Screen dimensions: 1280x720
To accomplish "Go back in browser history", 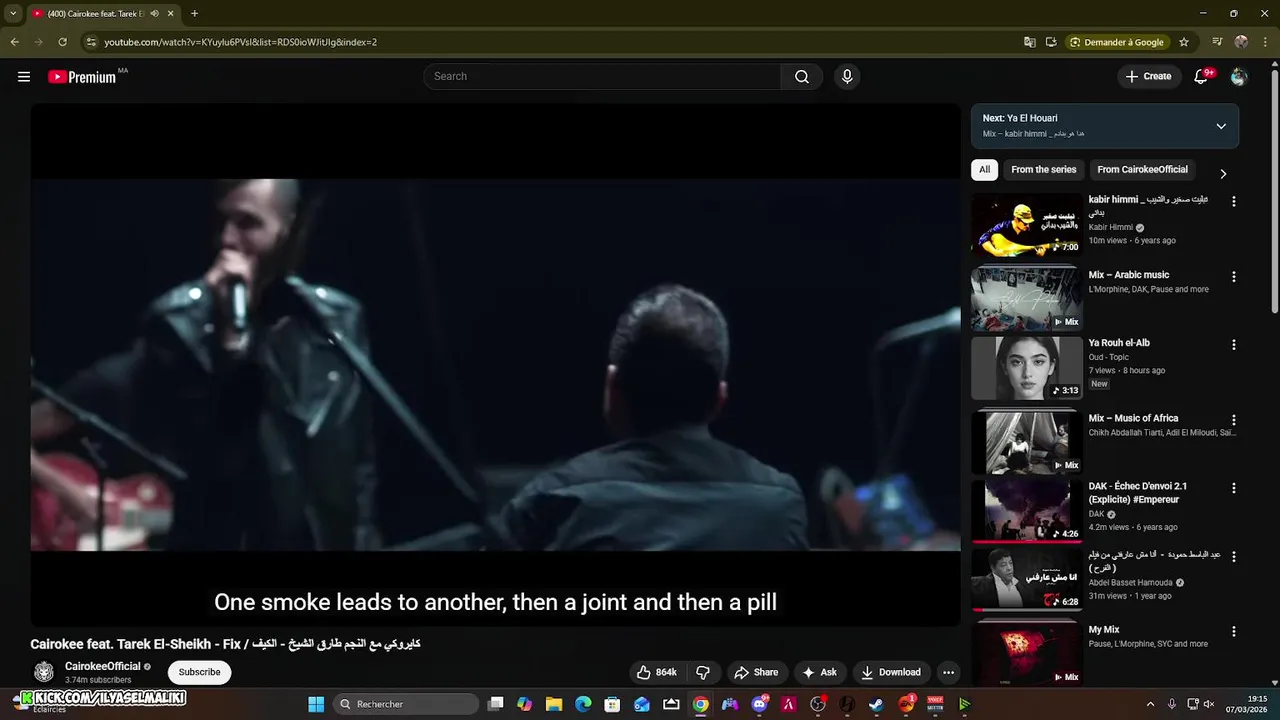I will (14, 42).
